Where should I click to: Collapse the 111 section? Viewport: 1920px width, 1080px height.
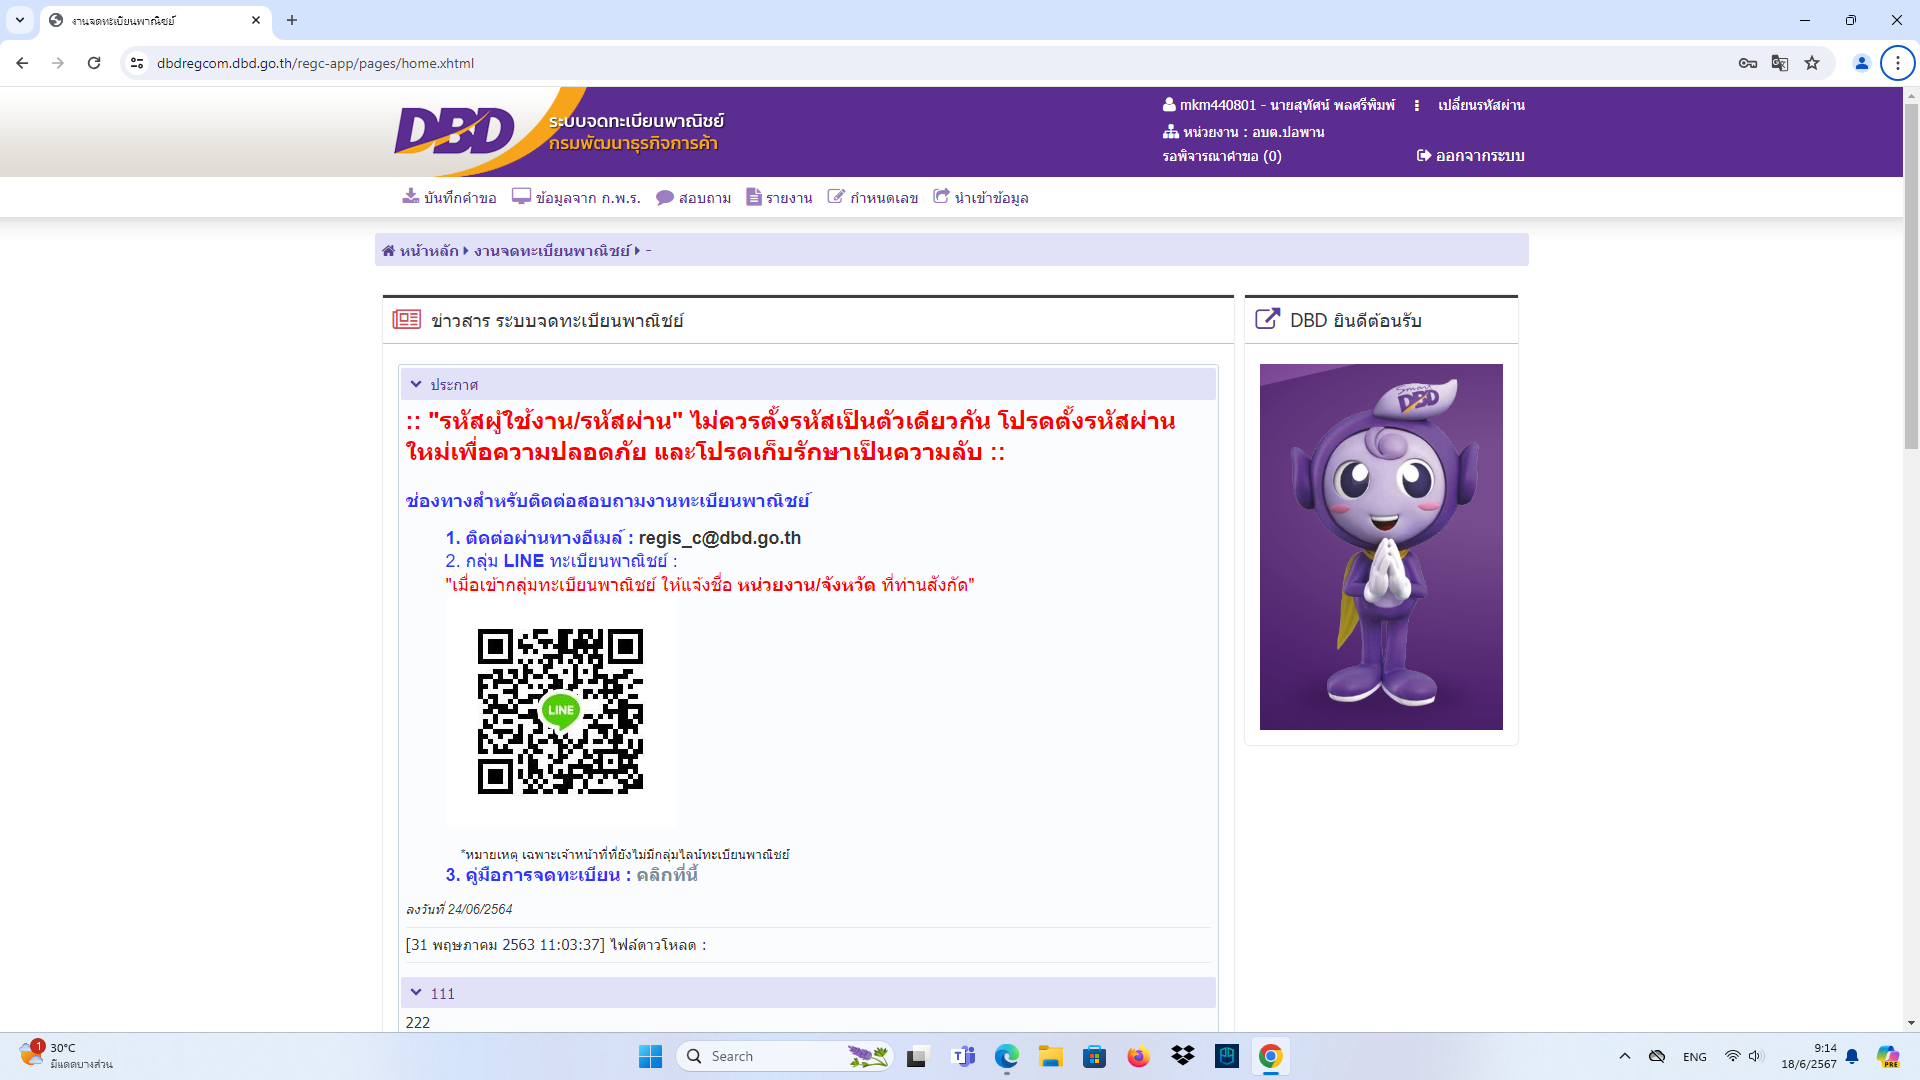point(416,993)
